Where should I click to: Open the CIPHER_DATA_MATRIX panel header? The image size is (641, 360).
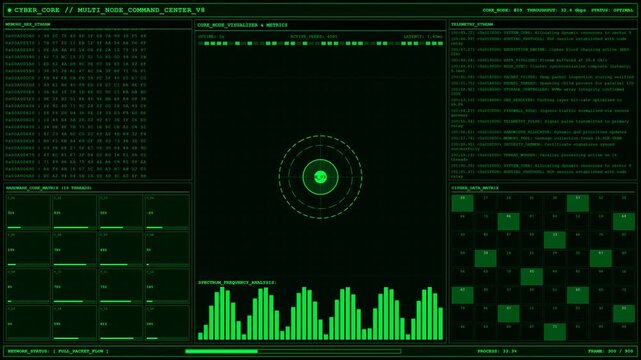[475, 188]
